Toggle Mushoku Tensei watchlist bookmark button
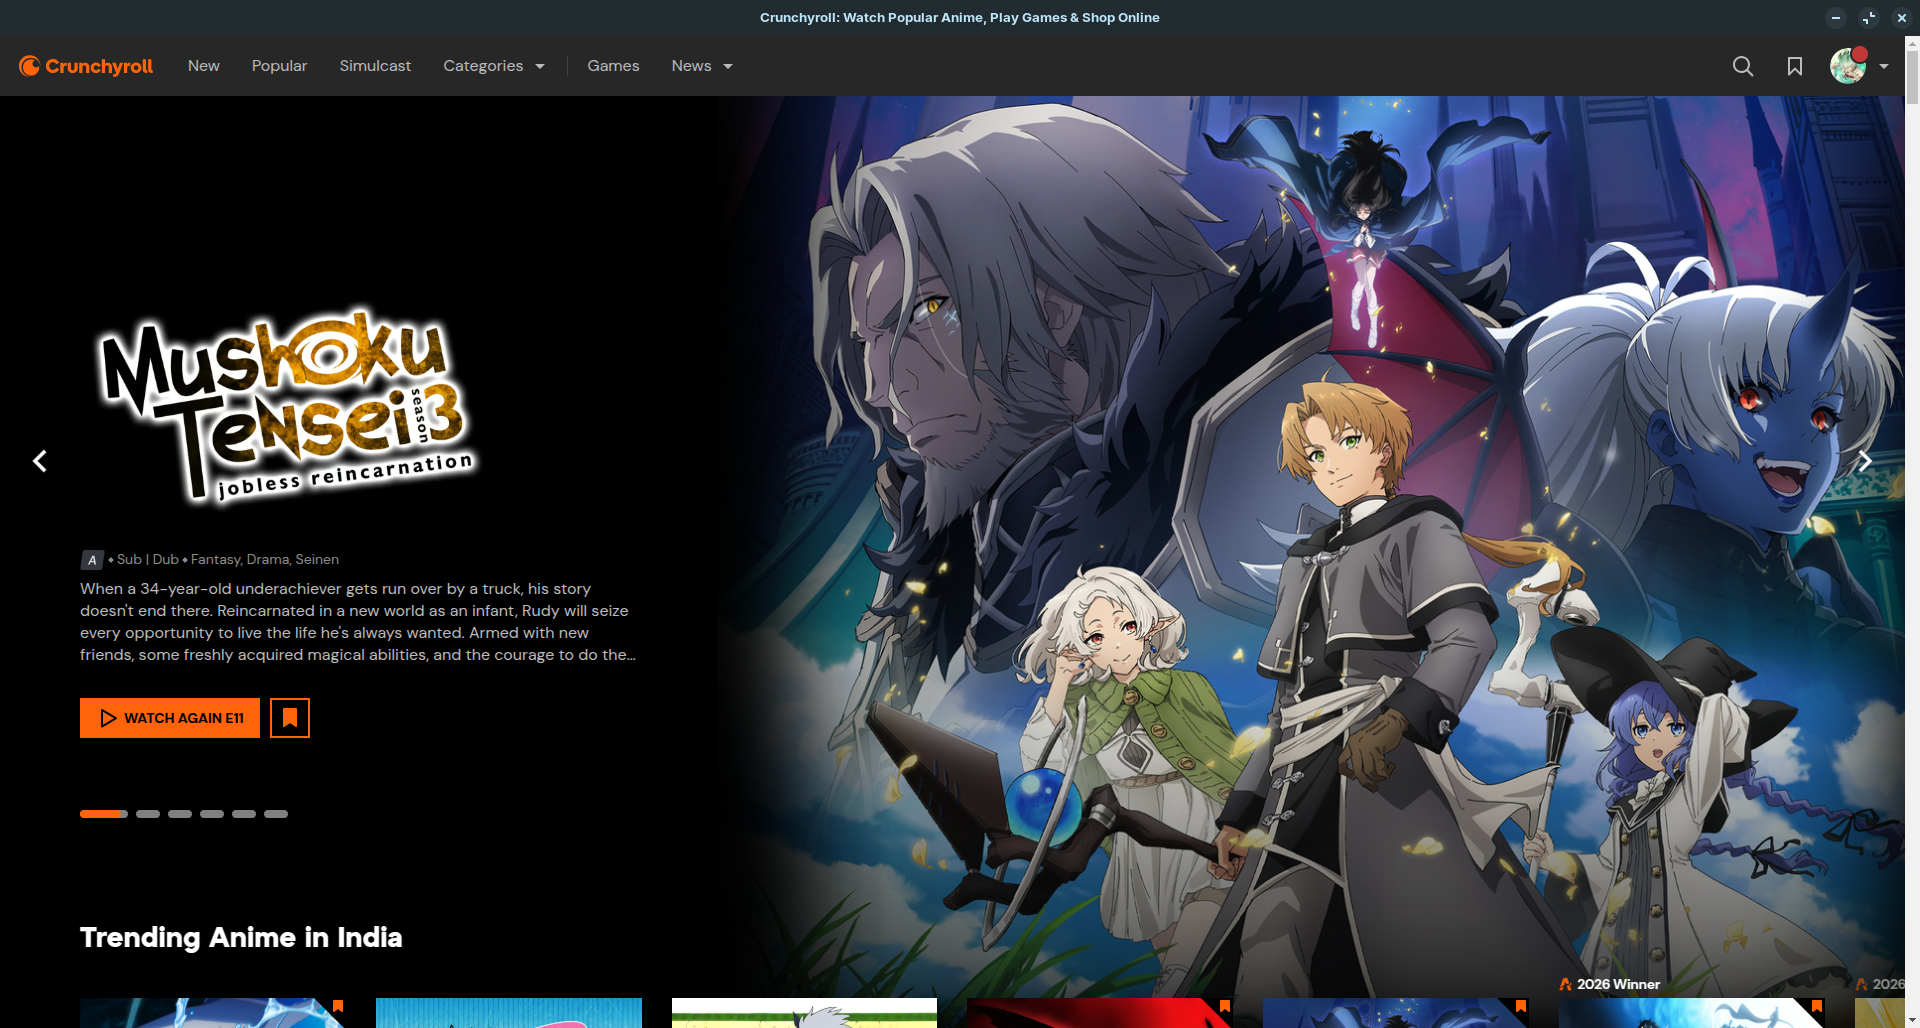1920x1028 pixels. coord(290,718)
